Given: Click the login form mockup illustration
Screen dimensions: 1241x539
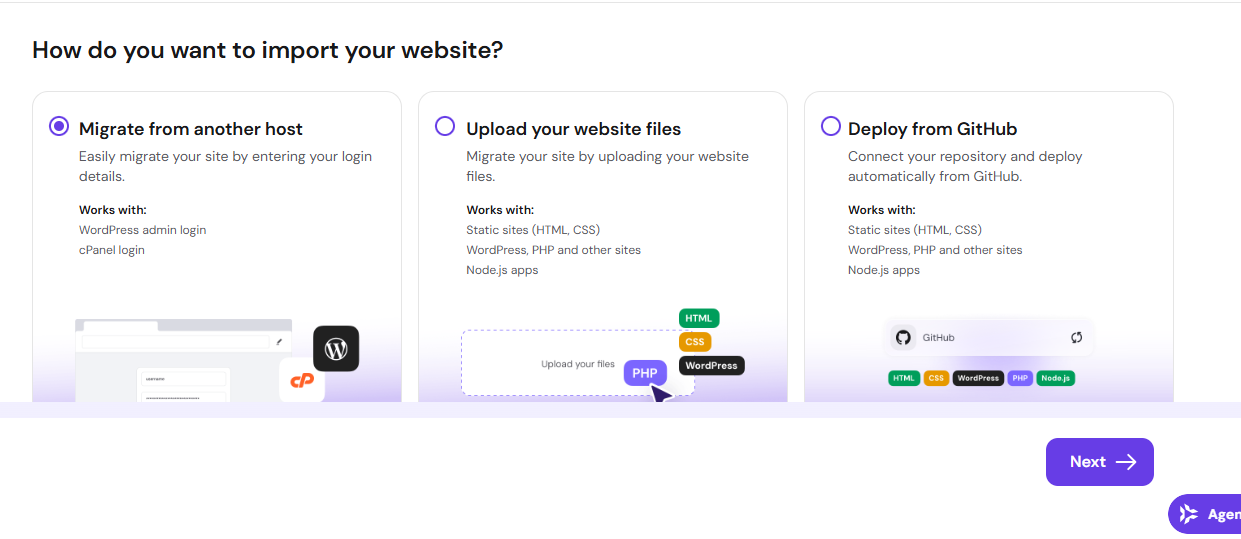Looking at the screenshot, I should pos(183,385).
